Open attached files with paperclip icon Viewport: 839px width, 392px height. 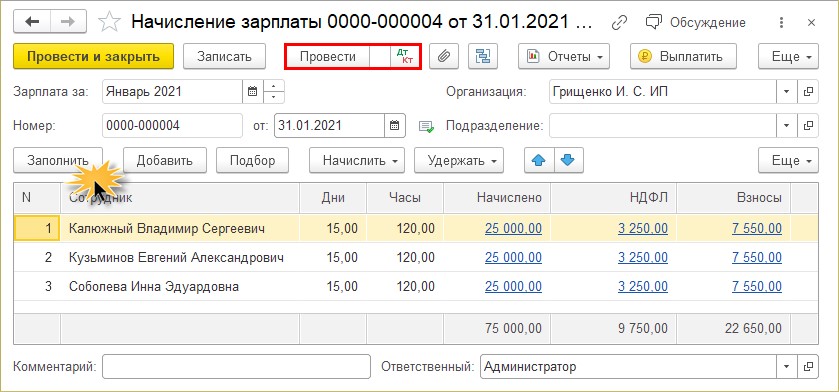pos(444,56)
